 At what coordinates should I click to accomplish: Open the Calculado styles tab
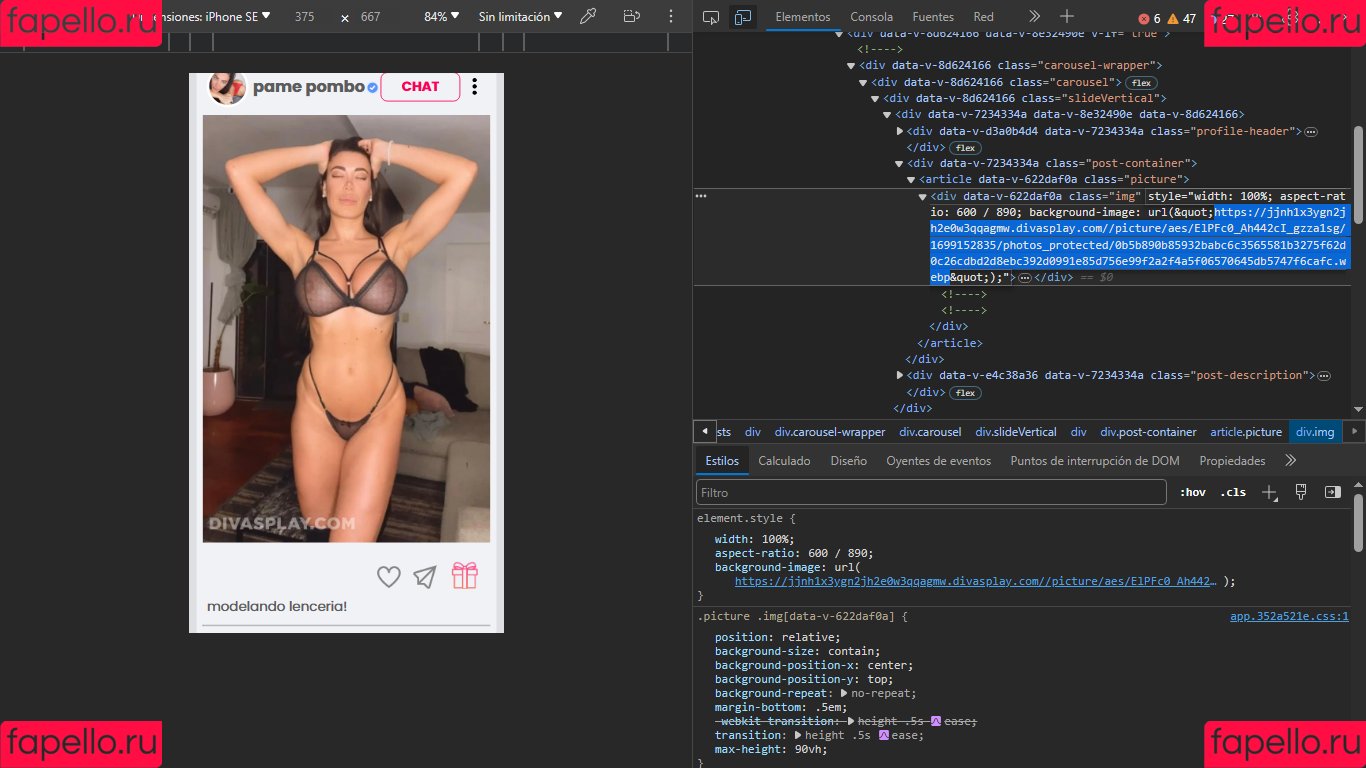[x=784, y=460]
